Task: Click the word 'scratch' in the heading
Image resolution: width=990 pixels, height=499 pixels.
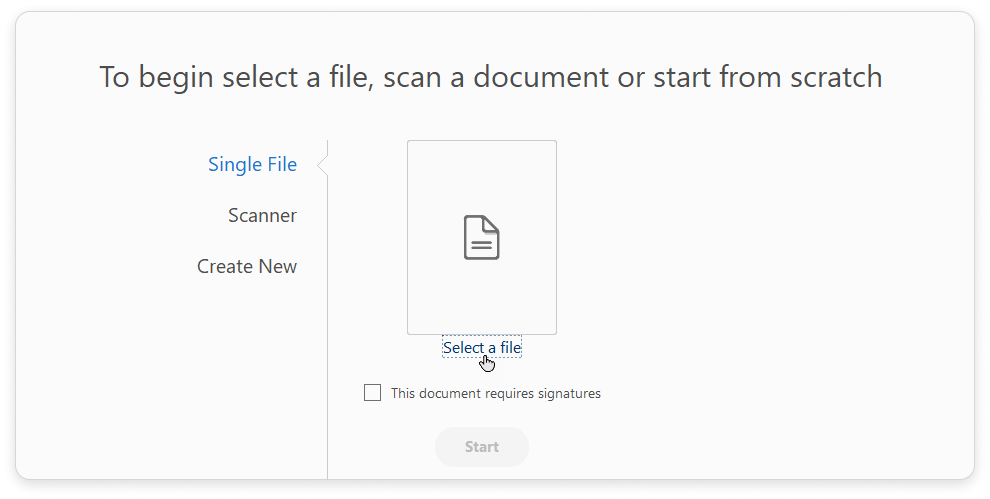Action: coord(834,77)
